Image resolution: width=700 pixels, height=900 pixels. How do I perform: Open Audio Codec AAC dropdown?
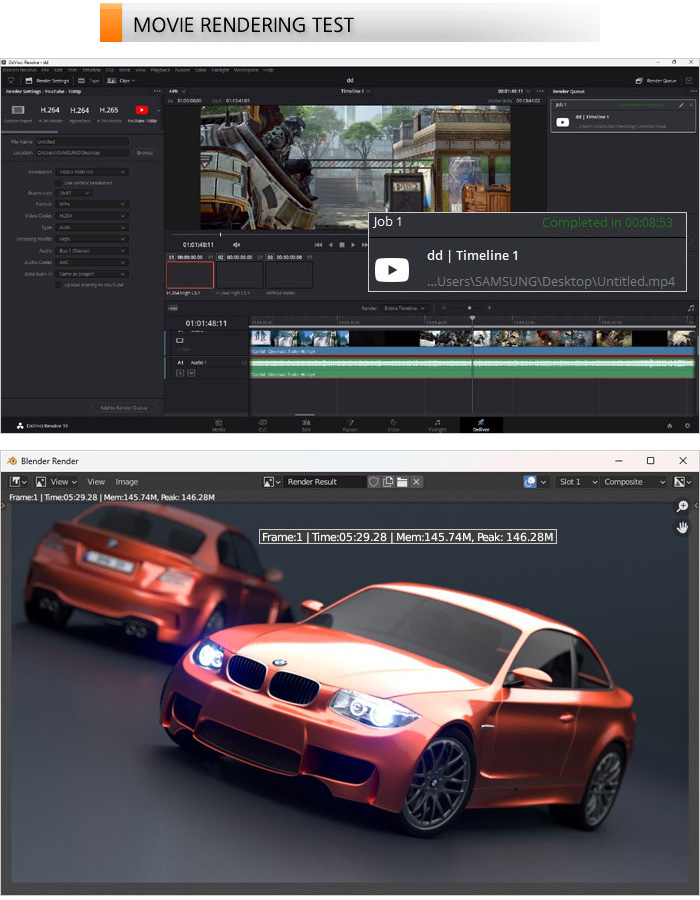click(x=92, y=262)
